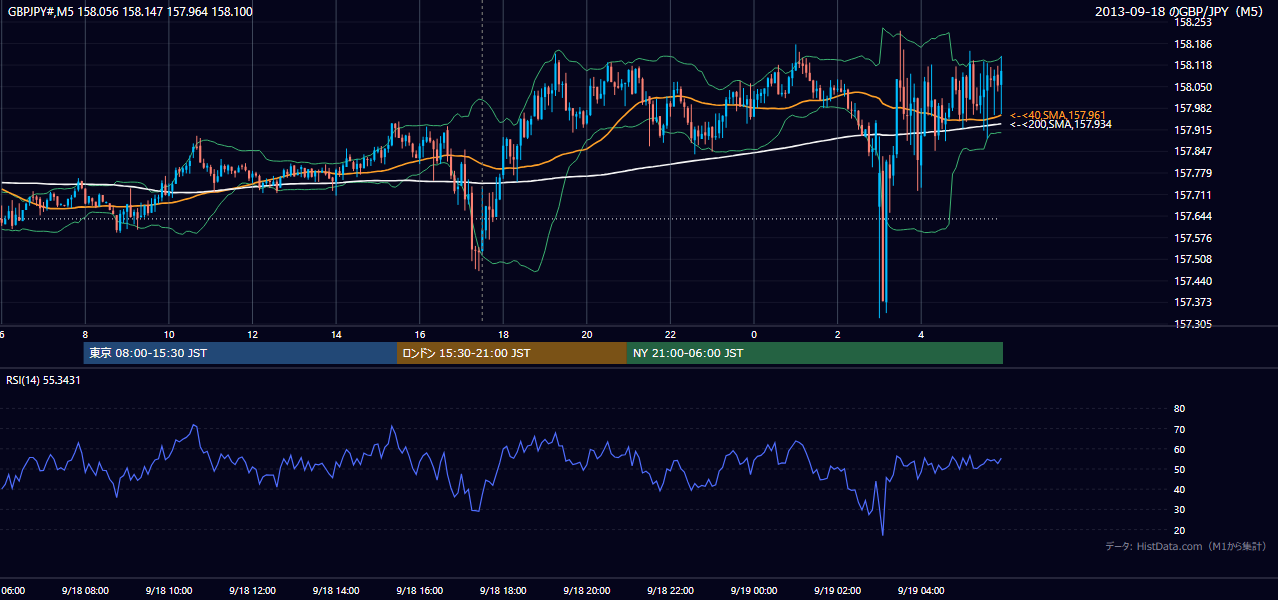1278x600 pixels.
Task: Click RSI scale label 30
Action: click(x=1179, y=510)
